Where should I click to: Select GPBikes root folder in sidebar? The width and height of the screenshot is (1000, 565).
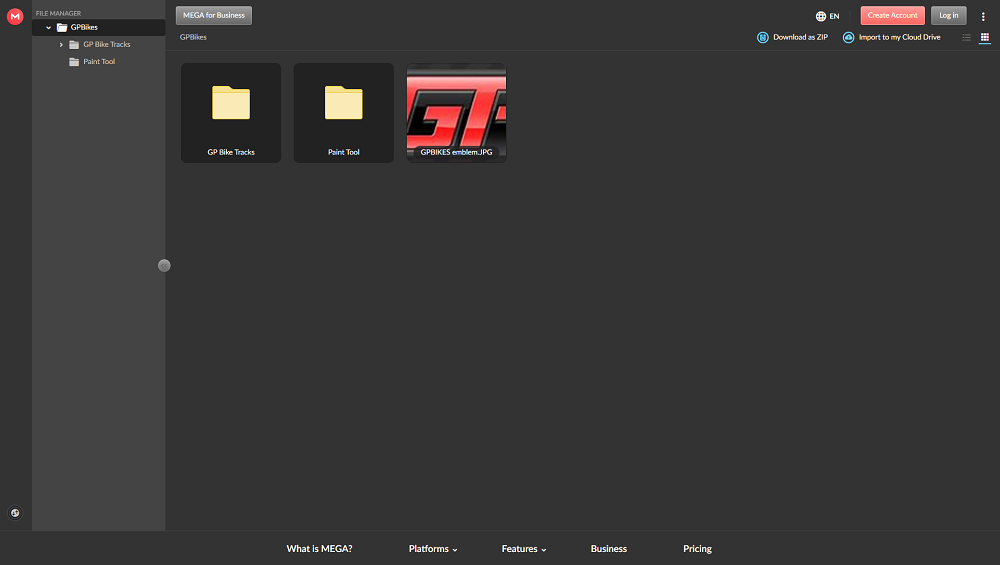click(x=99, y=27)
